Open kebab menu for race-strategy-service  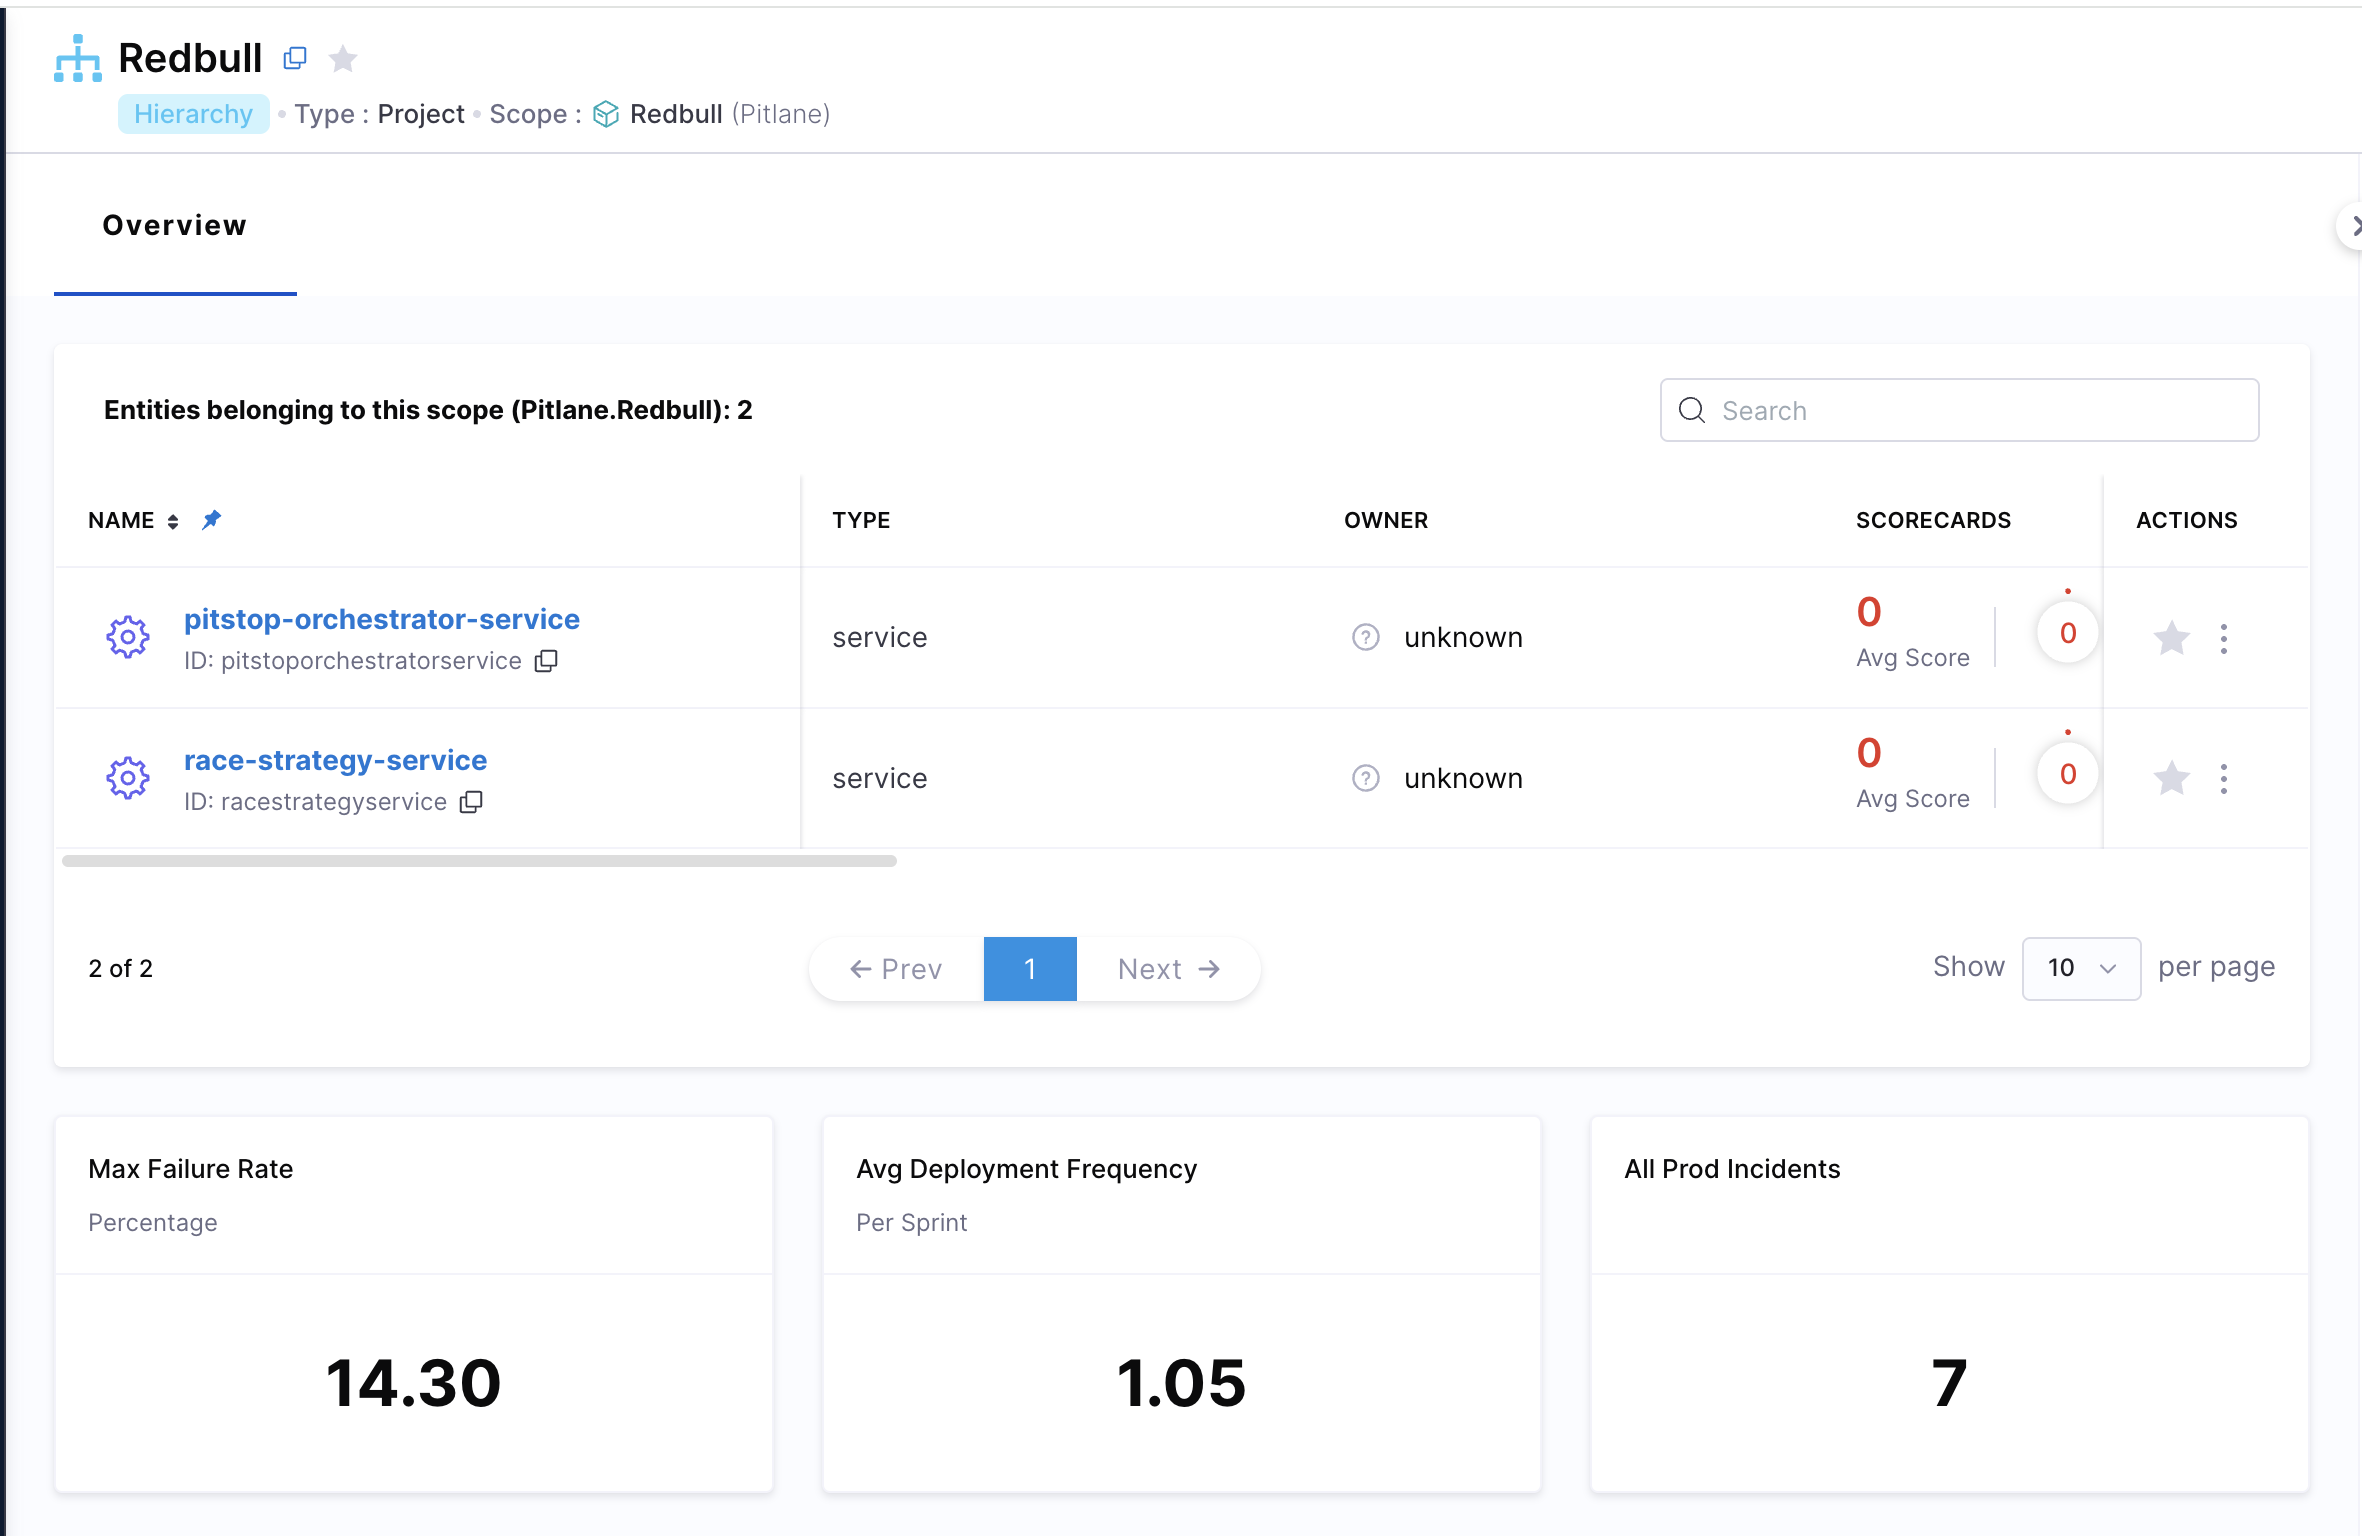click(x=2224, y=778)
